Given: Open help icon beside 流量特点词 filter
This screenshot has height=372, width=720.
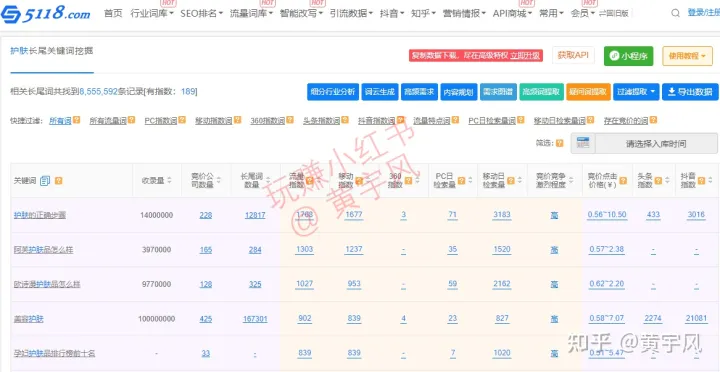Looking at the screenshot, I should (x=455, y=120).
